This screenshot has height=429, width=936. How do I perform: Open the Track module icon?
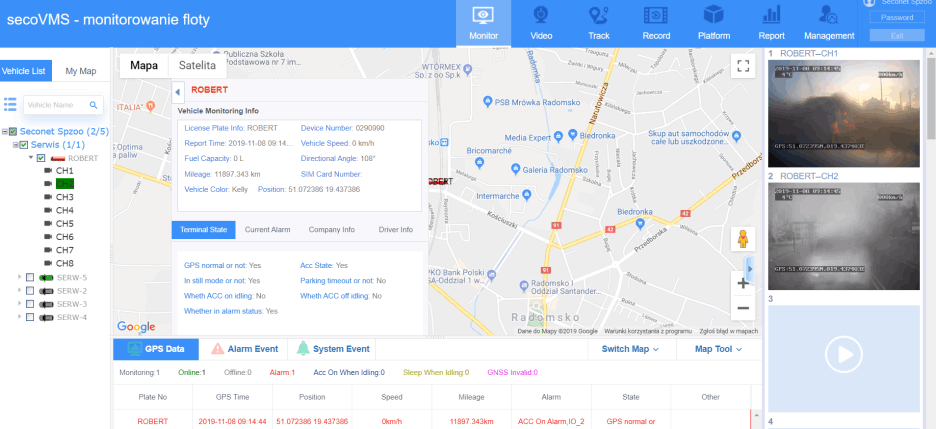(598, 15)
